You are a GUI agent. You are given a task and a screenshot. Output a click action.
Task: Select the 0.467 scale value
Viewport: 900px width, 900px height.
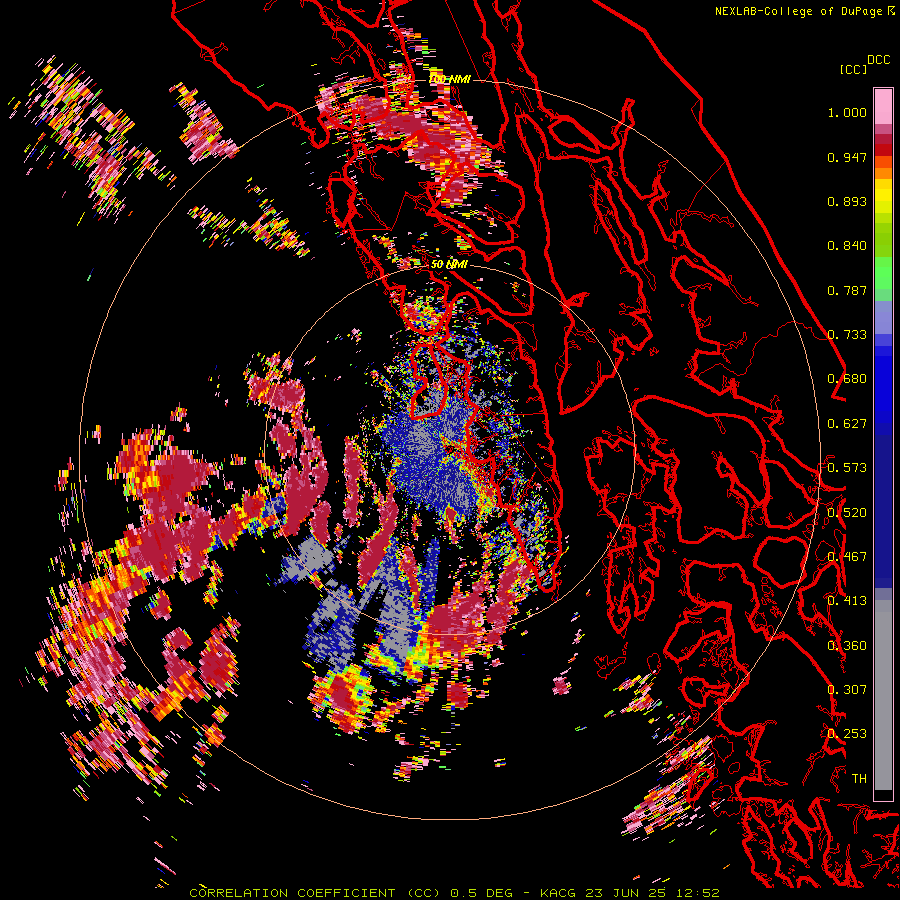[x=847, y=557]
